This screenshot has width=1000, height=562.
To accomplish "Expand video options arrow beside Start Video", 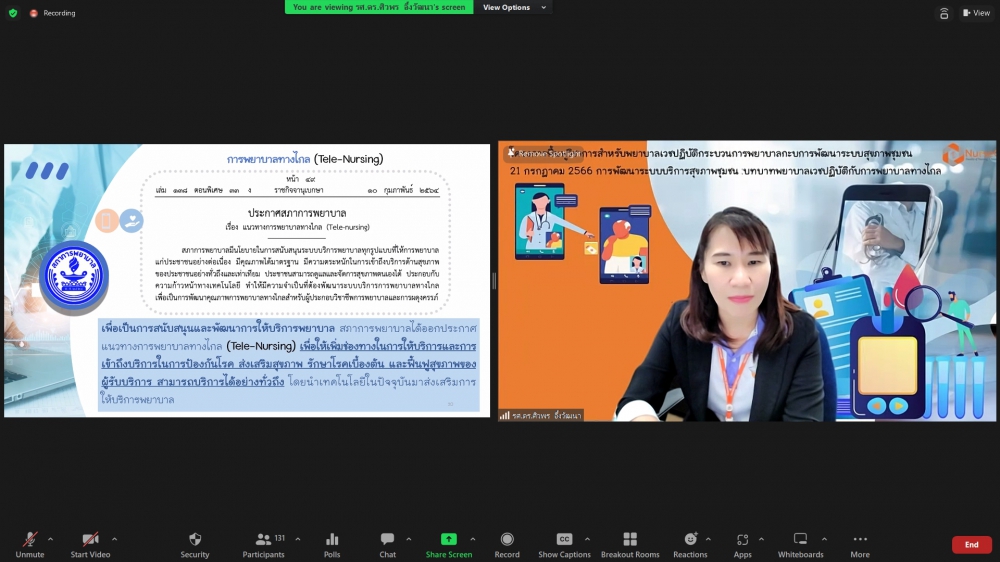I will (114, 539).
